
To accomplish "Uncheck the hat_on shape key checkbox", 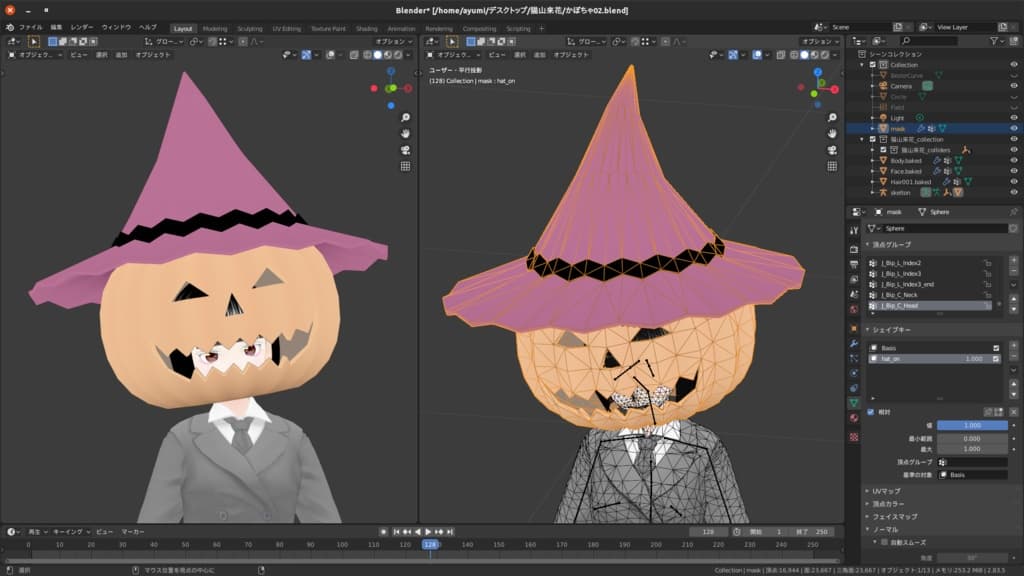I will [x=996, y=358].
